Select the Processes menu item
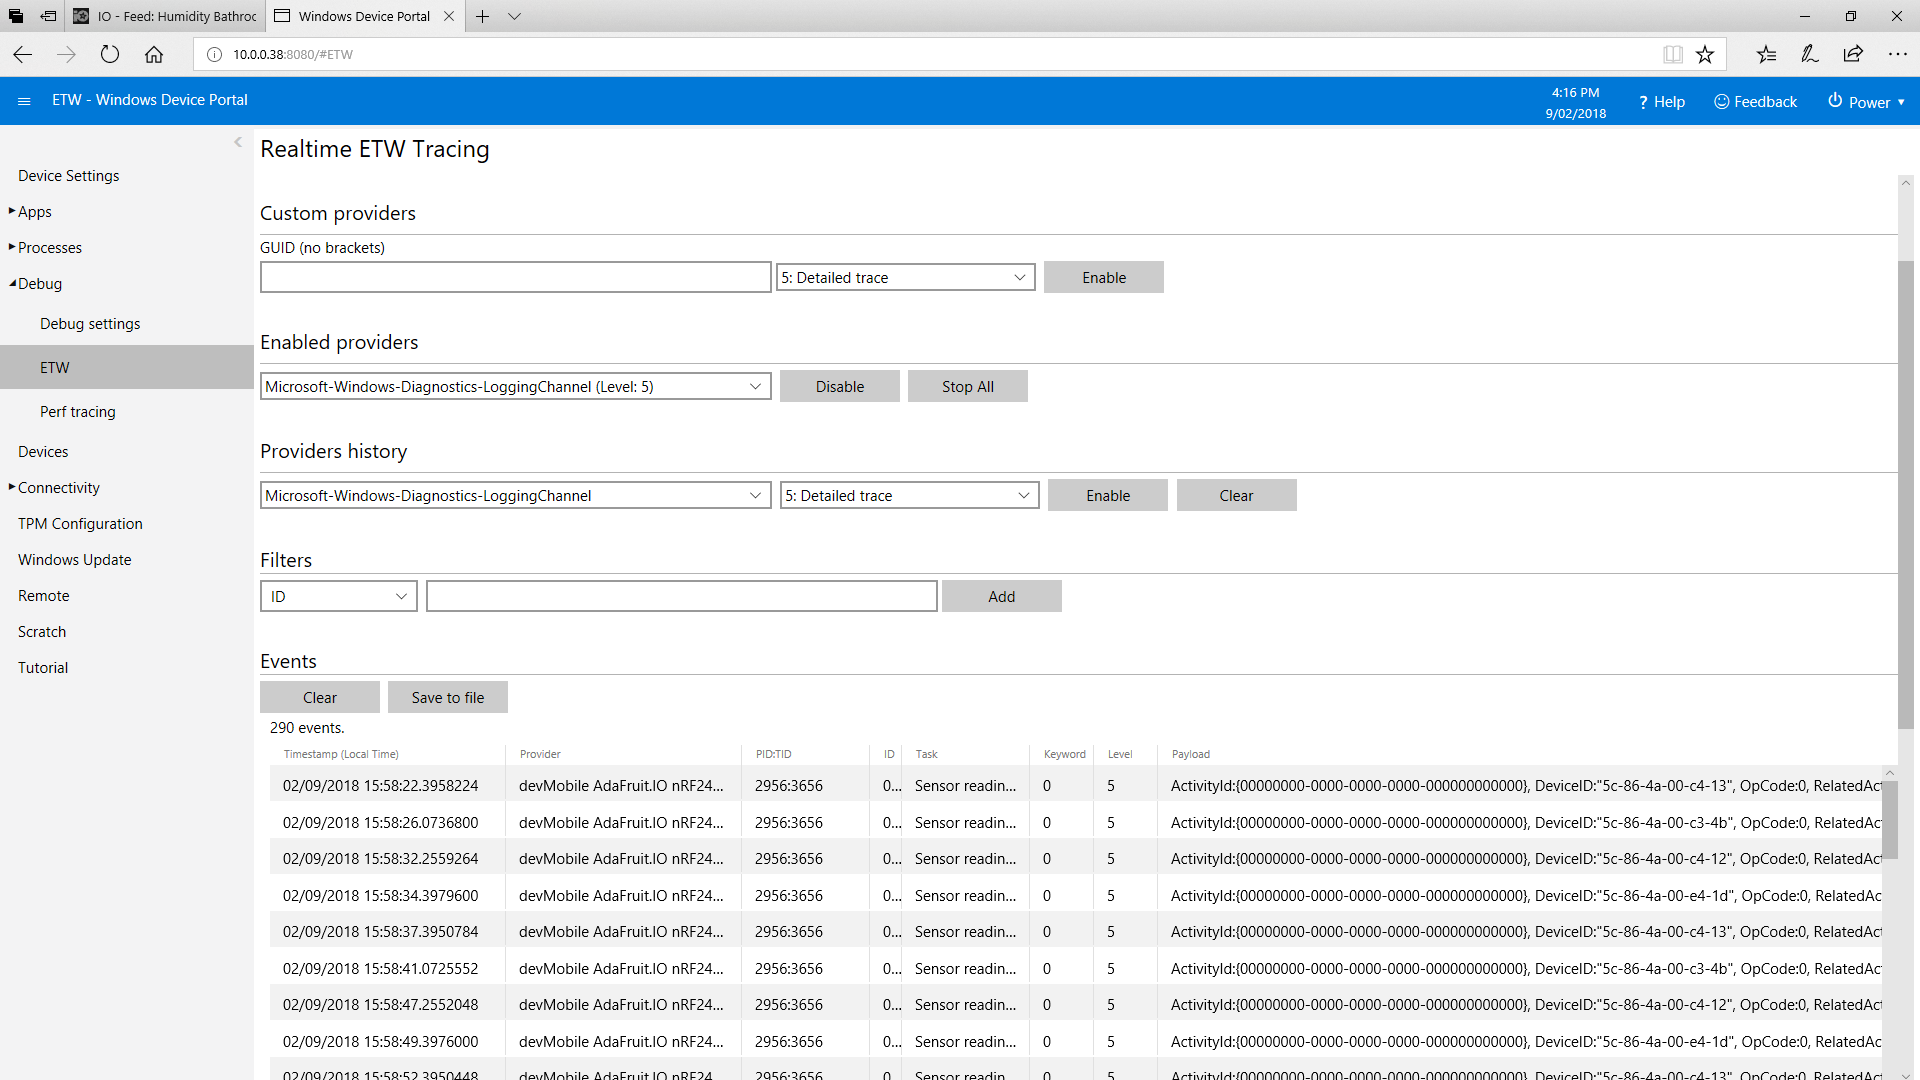 tap(49, 247)
